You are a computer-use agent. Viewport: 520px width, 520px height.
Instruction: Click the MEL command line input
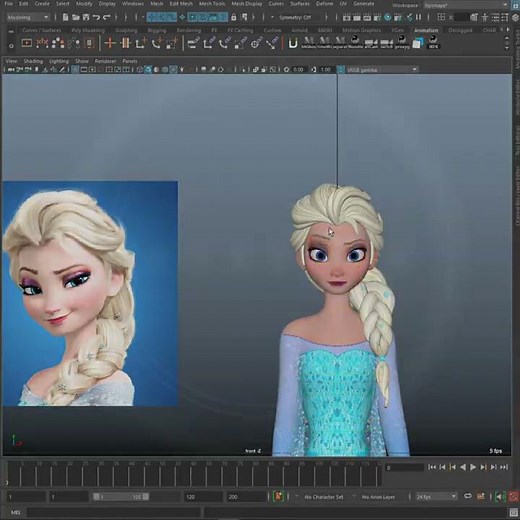114,512
